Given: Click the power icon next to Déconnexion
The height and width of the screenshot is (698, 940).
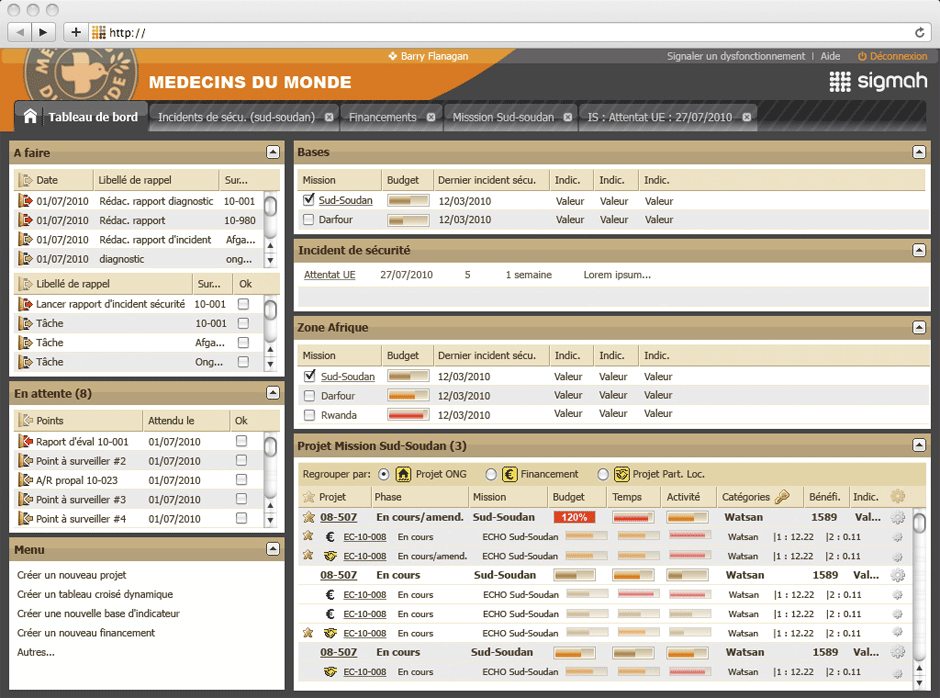Looking at the screenshot, I should pos(862,56).
